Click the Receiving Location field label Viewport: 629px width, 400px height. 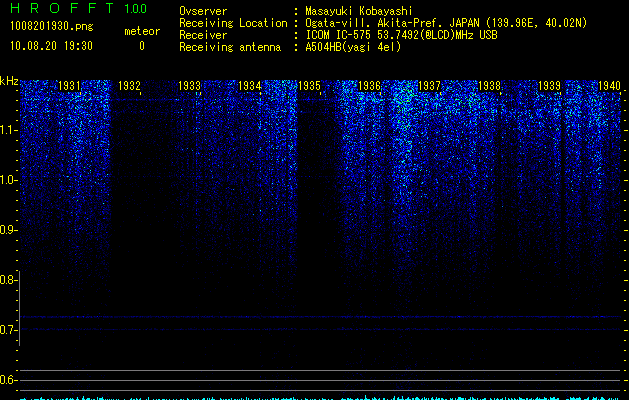pyautogui.click(x=233, y=23)
